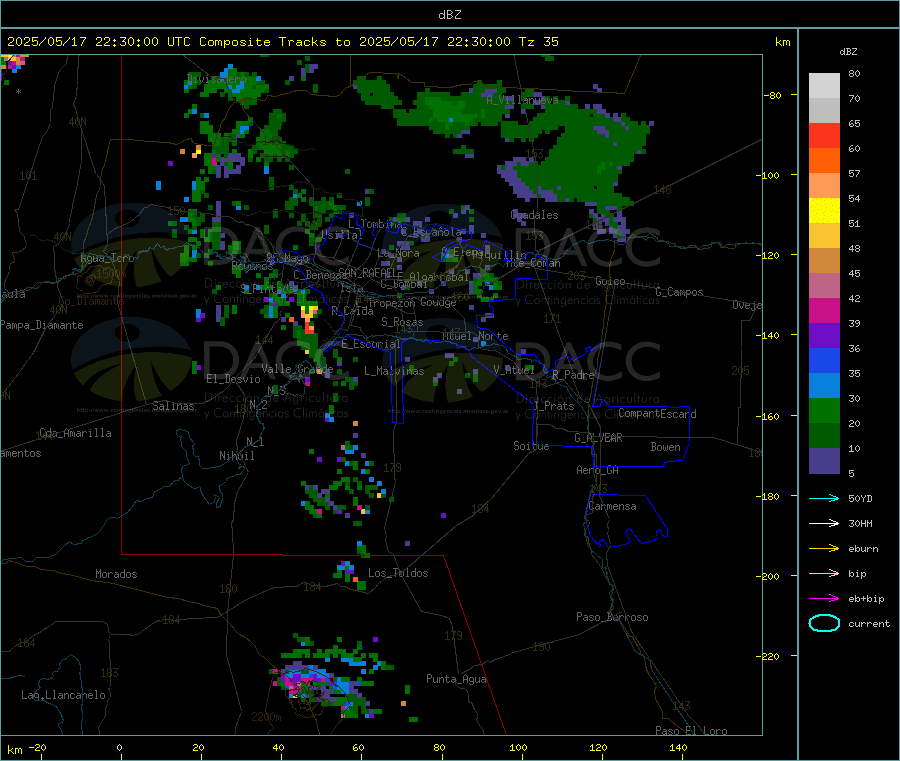Click the Paso_Barroso map label
The width and height of the screenshot is (900, 761).
point(612,617)
